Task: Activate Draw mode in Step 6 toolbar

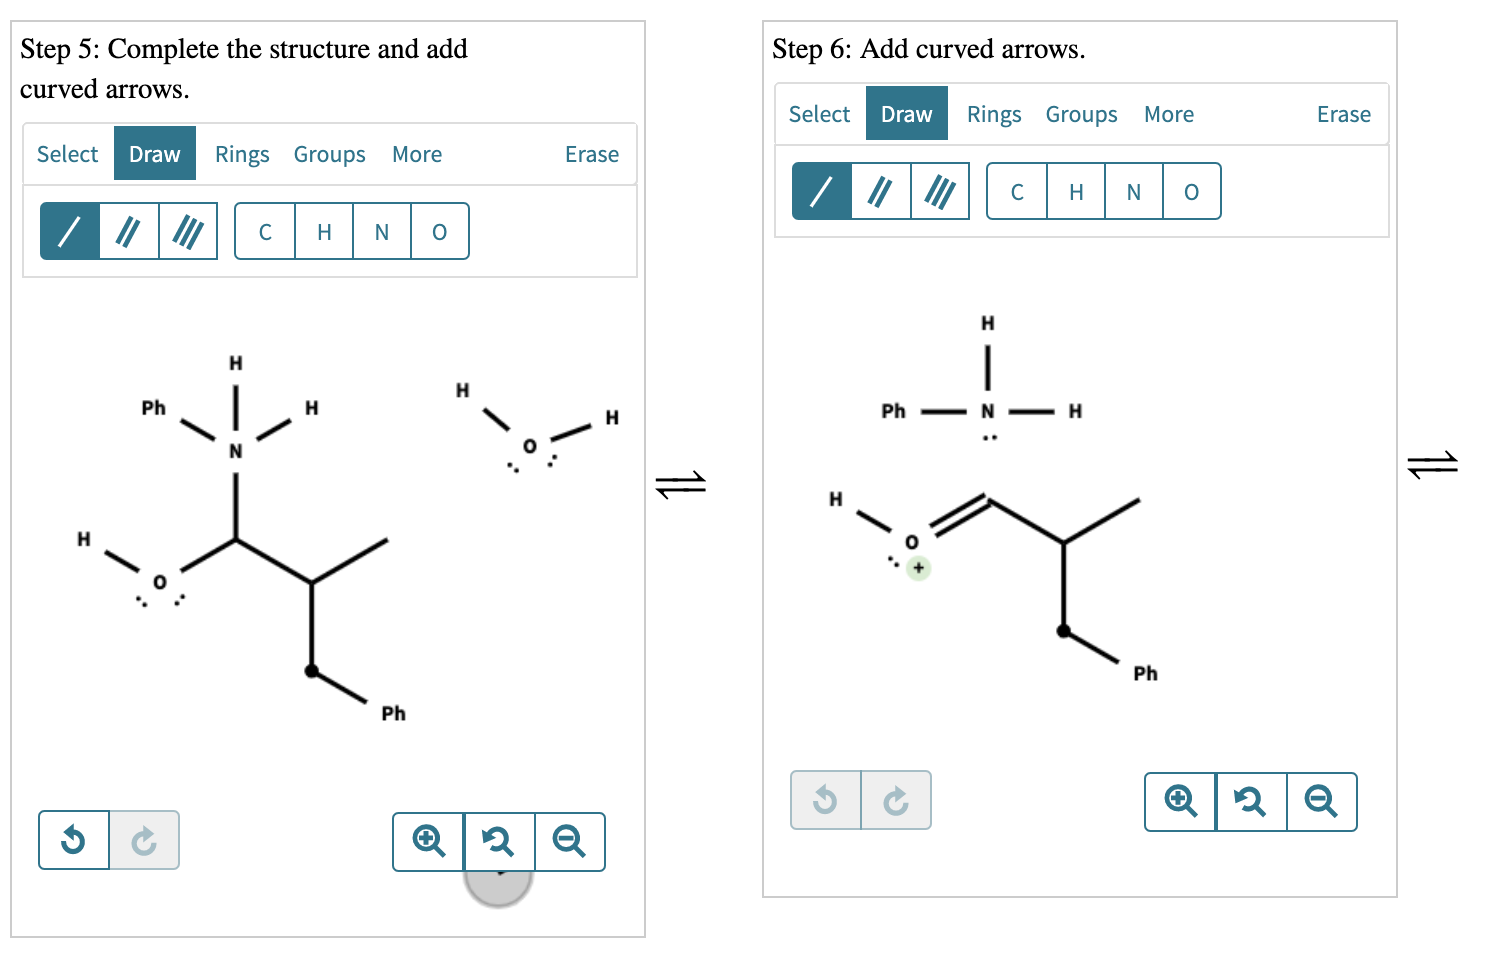Action: (906, 113)
